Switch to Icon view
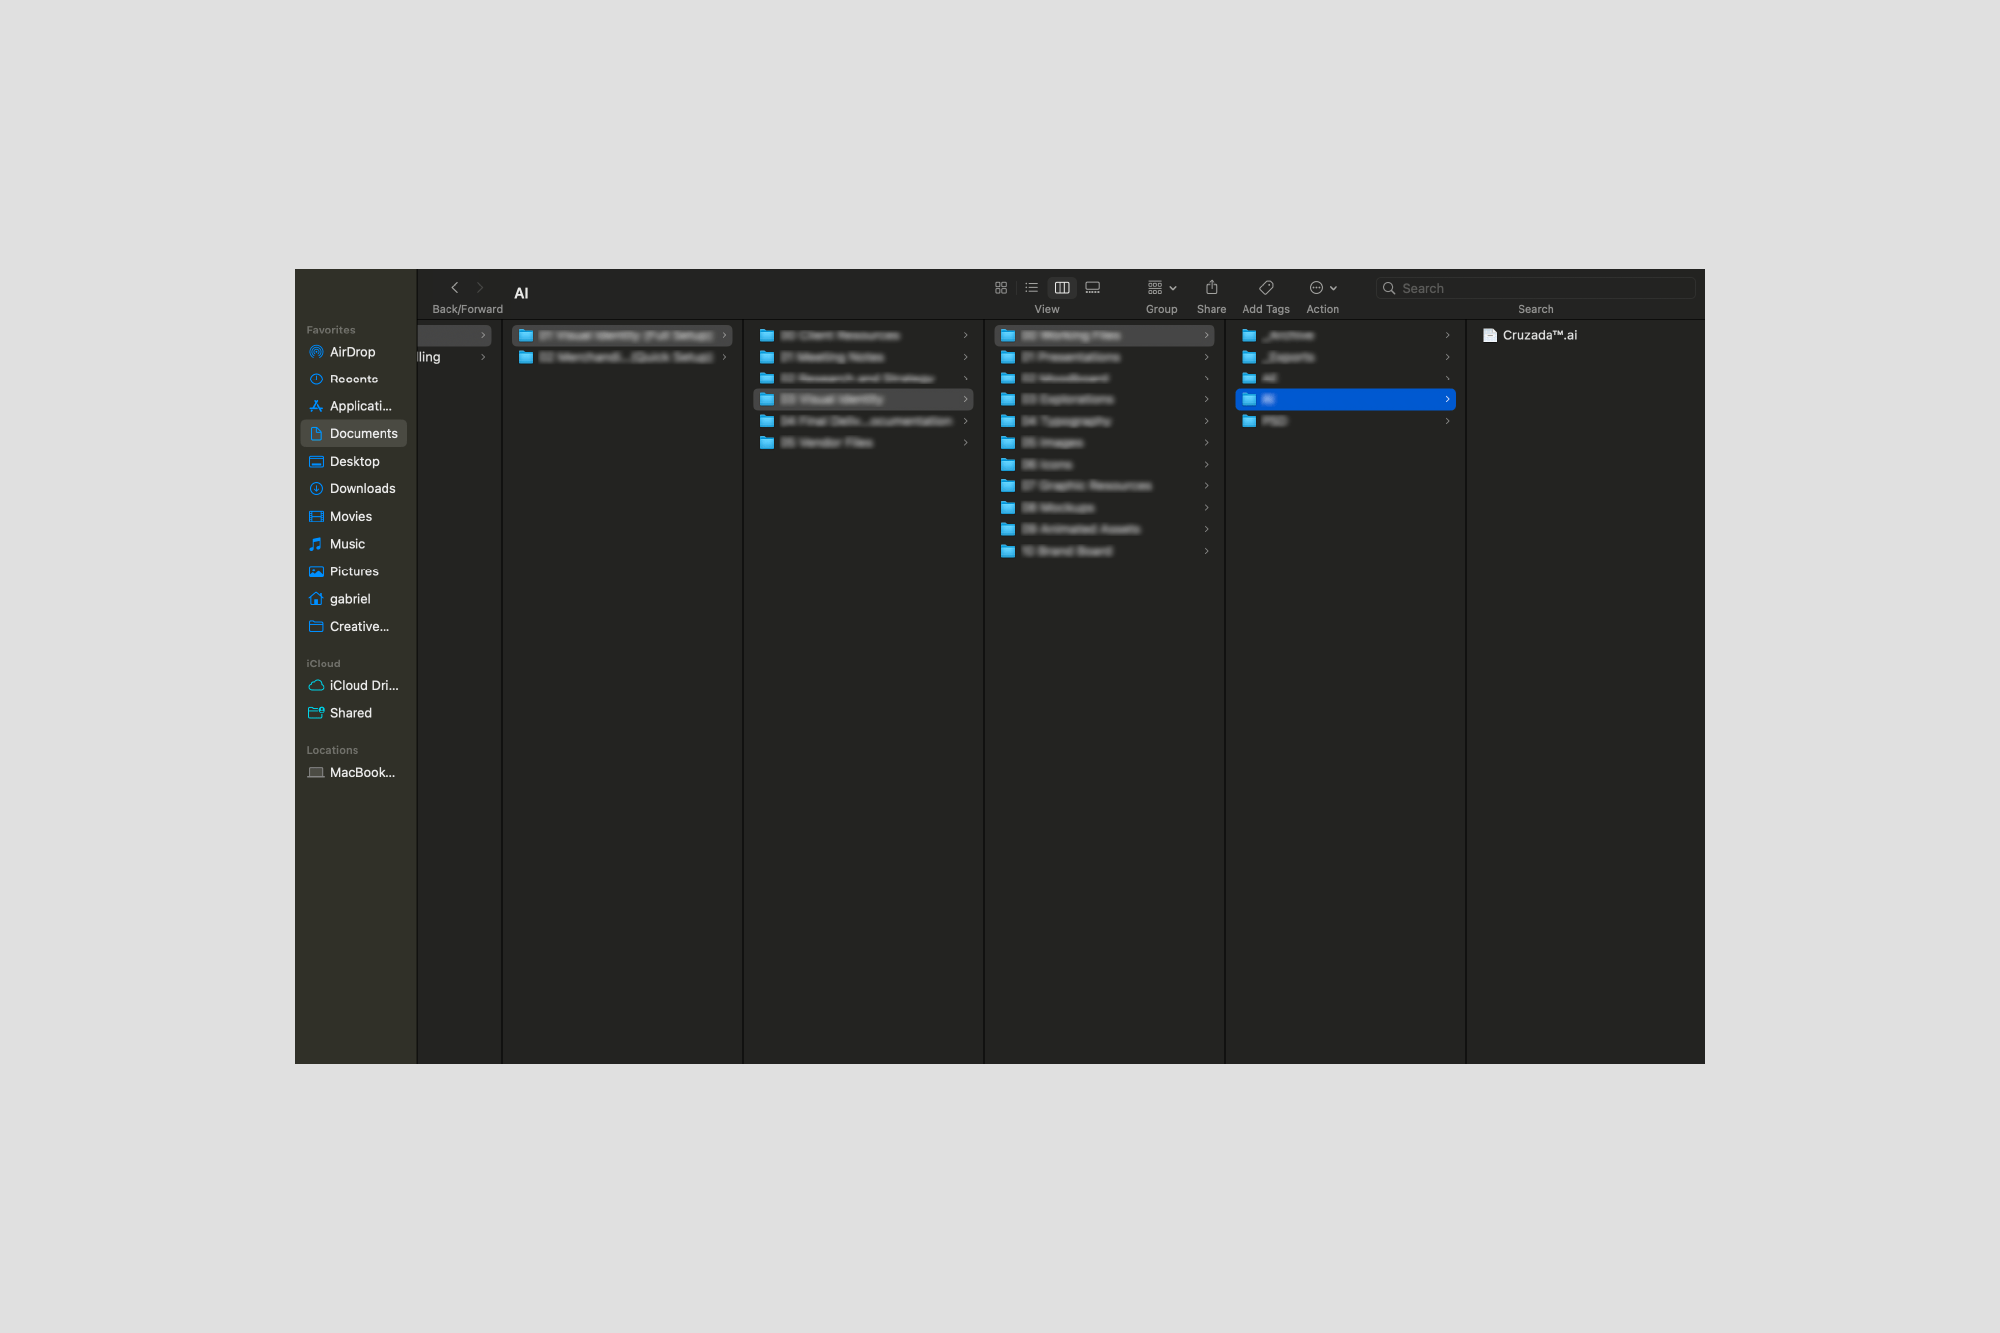 tap(1000, 287)
